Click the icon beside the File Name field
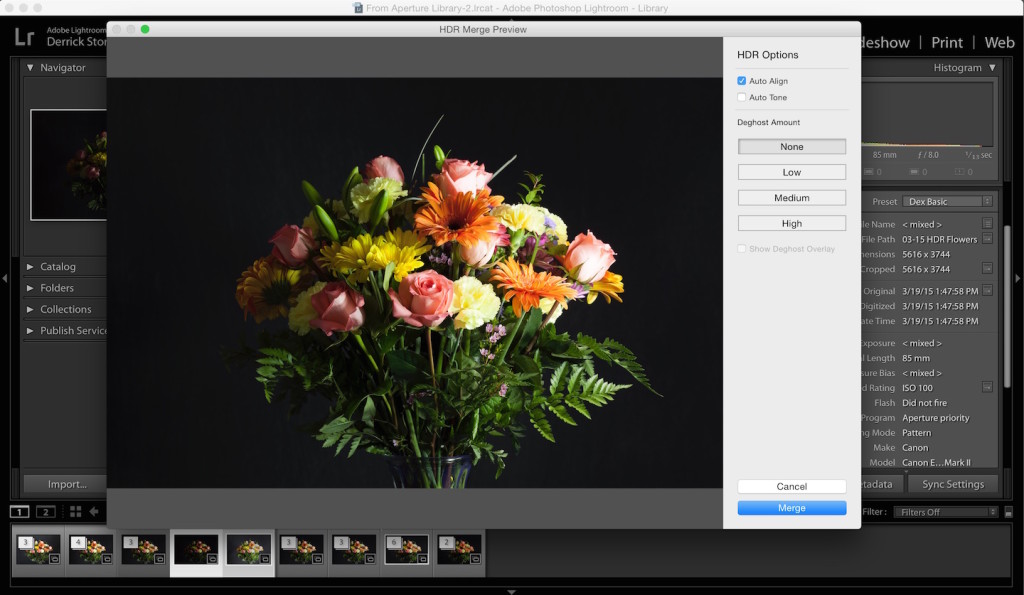 click(x=987, y=224)
